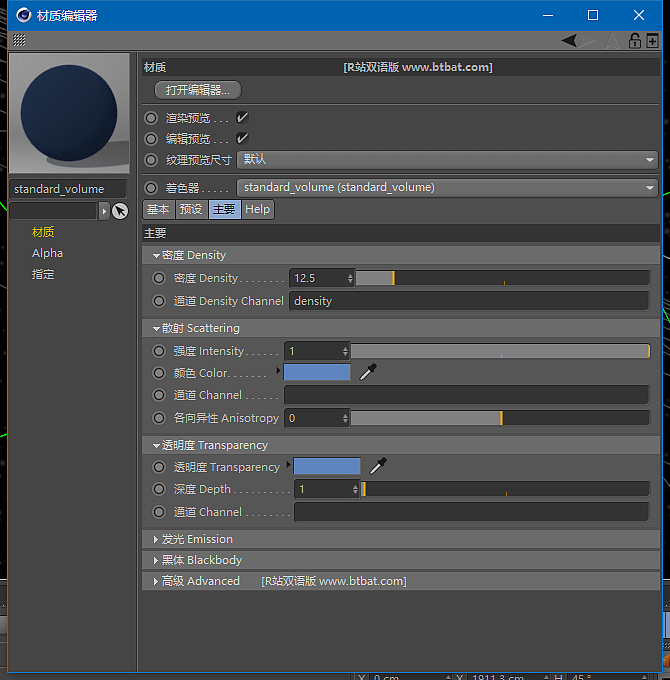Click the Cinema 4D logo icon
Viewport: 670px width, 680px height.
pos(23,15)
